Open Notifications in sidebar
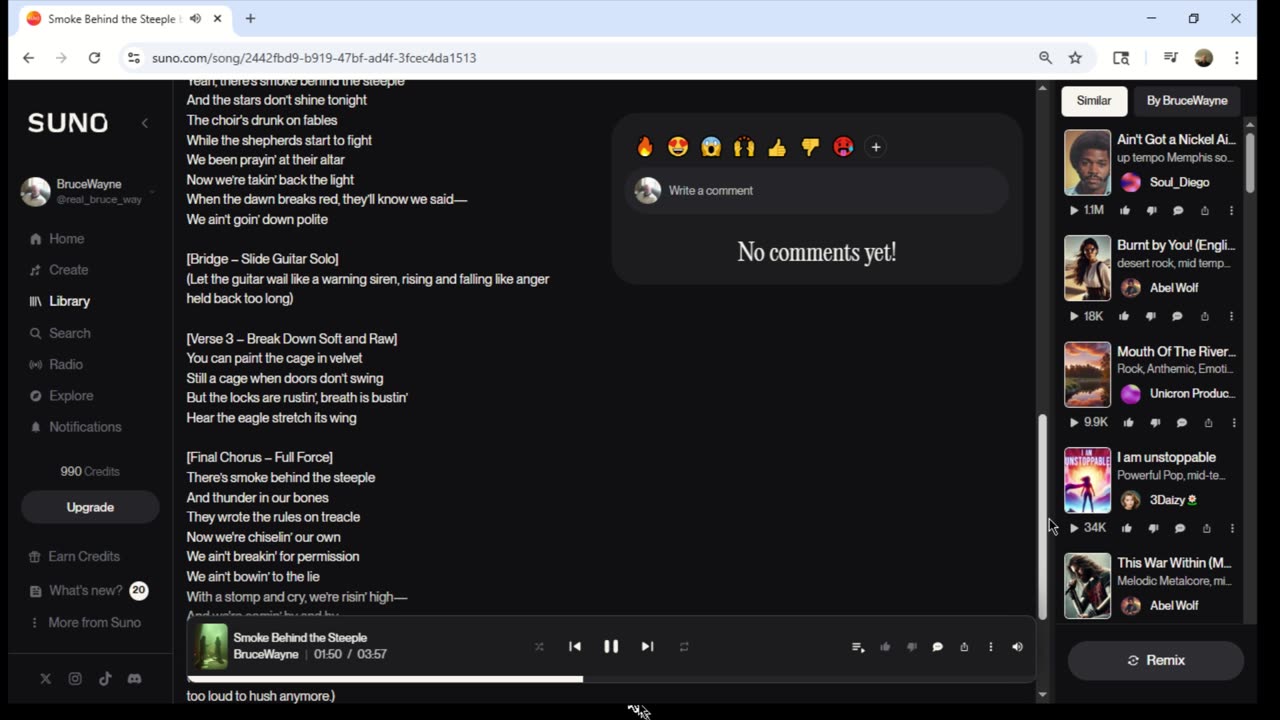Image resolution: width=1280 pixels, height=720 pixels. 75,427
